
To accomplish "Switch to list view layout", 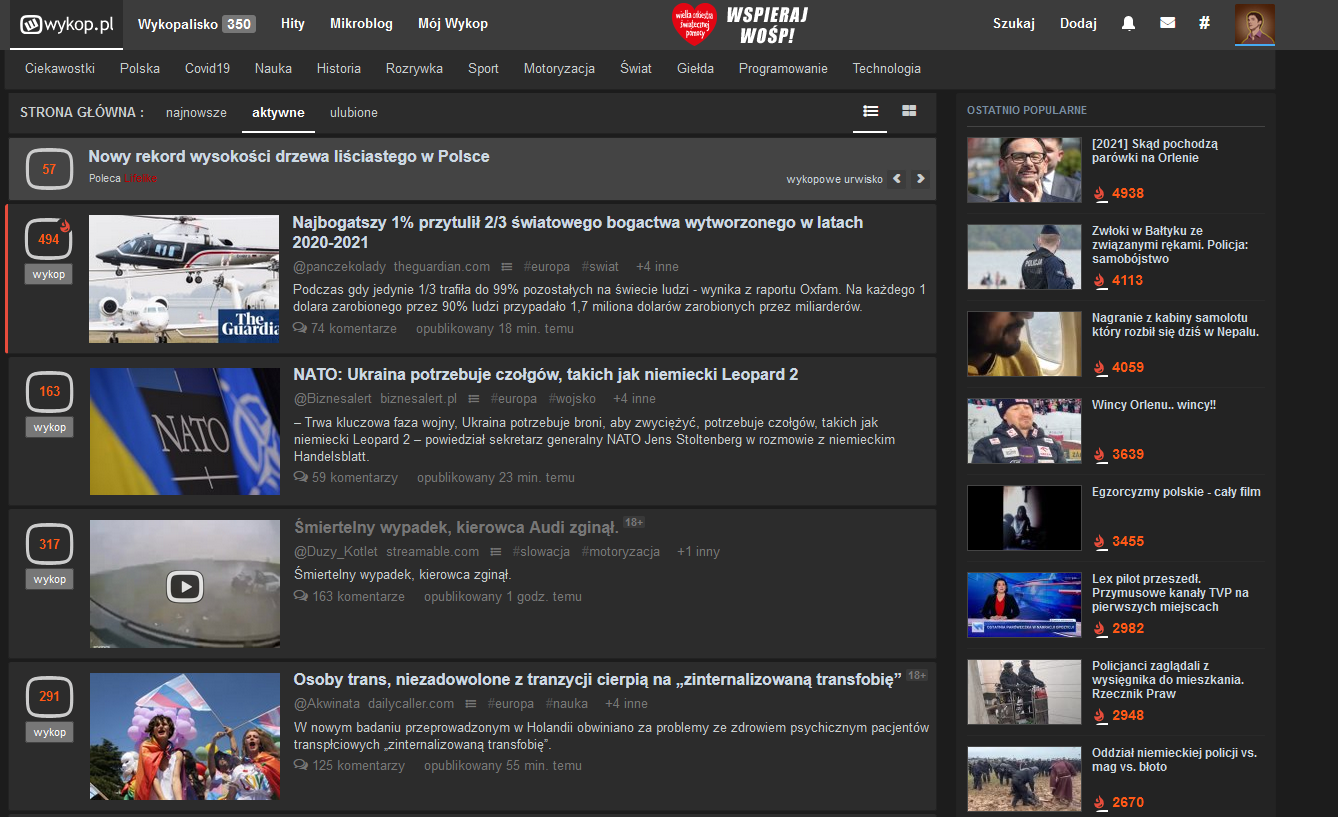I will pos(871,111).
